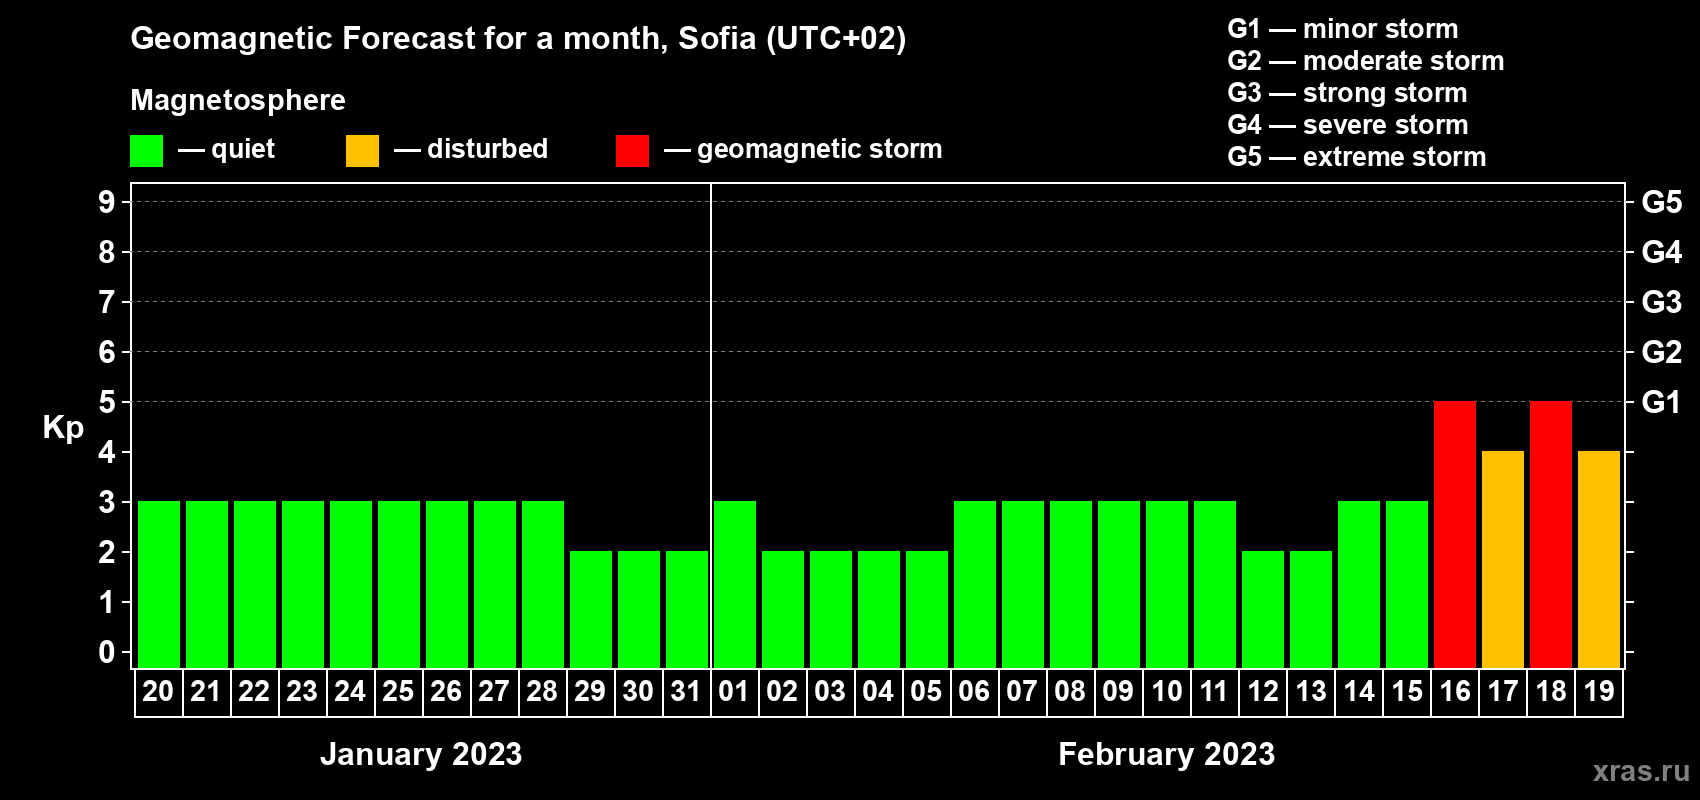Click the '— geomagnetic storm' legend label
Viewport: 1700px width, 800px height.
[803, 149]
